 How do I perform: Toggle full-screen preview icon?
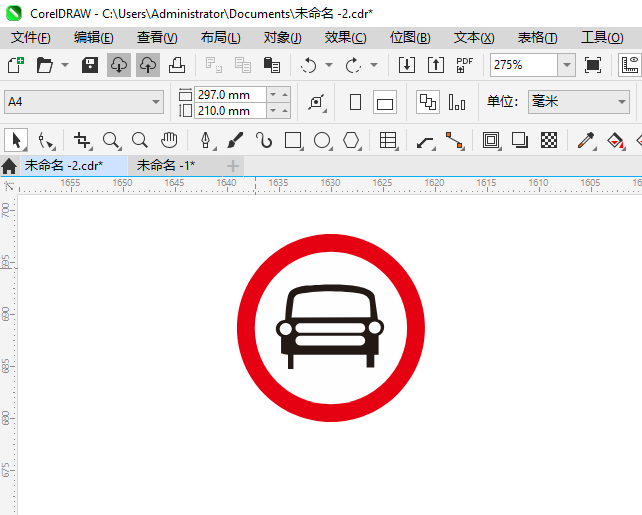(592, 65)
